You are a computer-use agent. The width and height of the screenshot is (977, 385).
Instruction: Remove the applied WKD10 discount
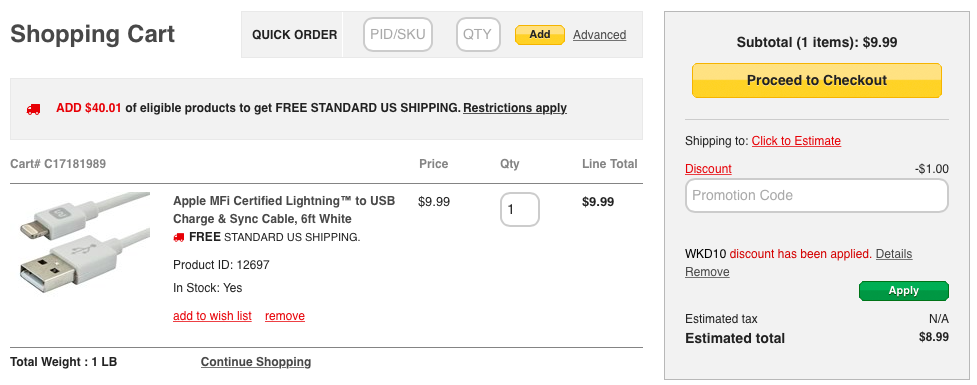[x=707, y=272]
